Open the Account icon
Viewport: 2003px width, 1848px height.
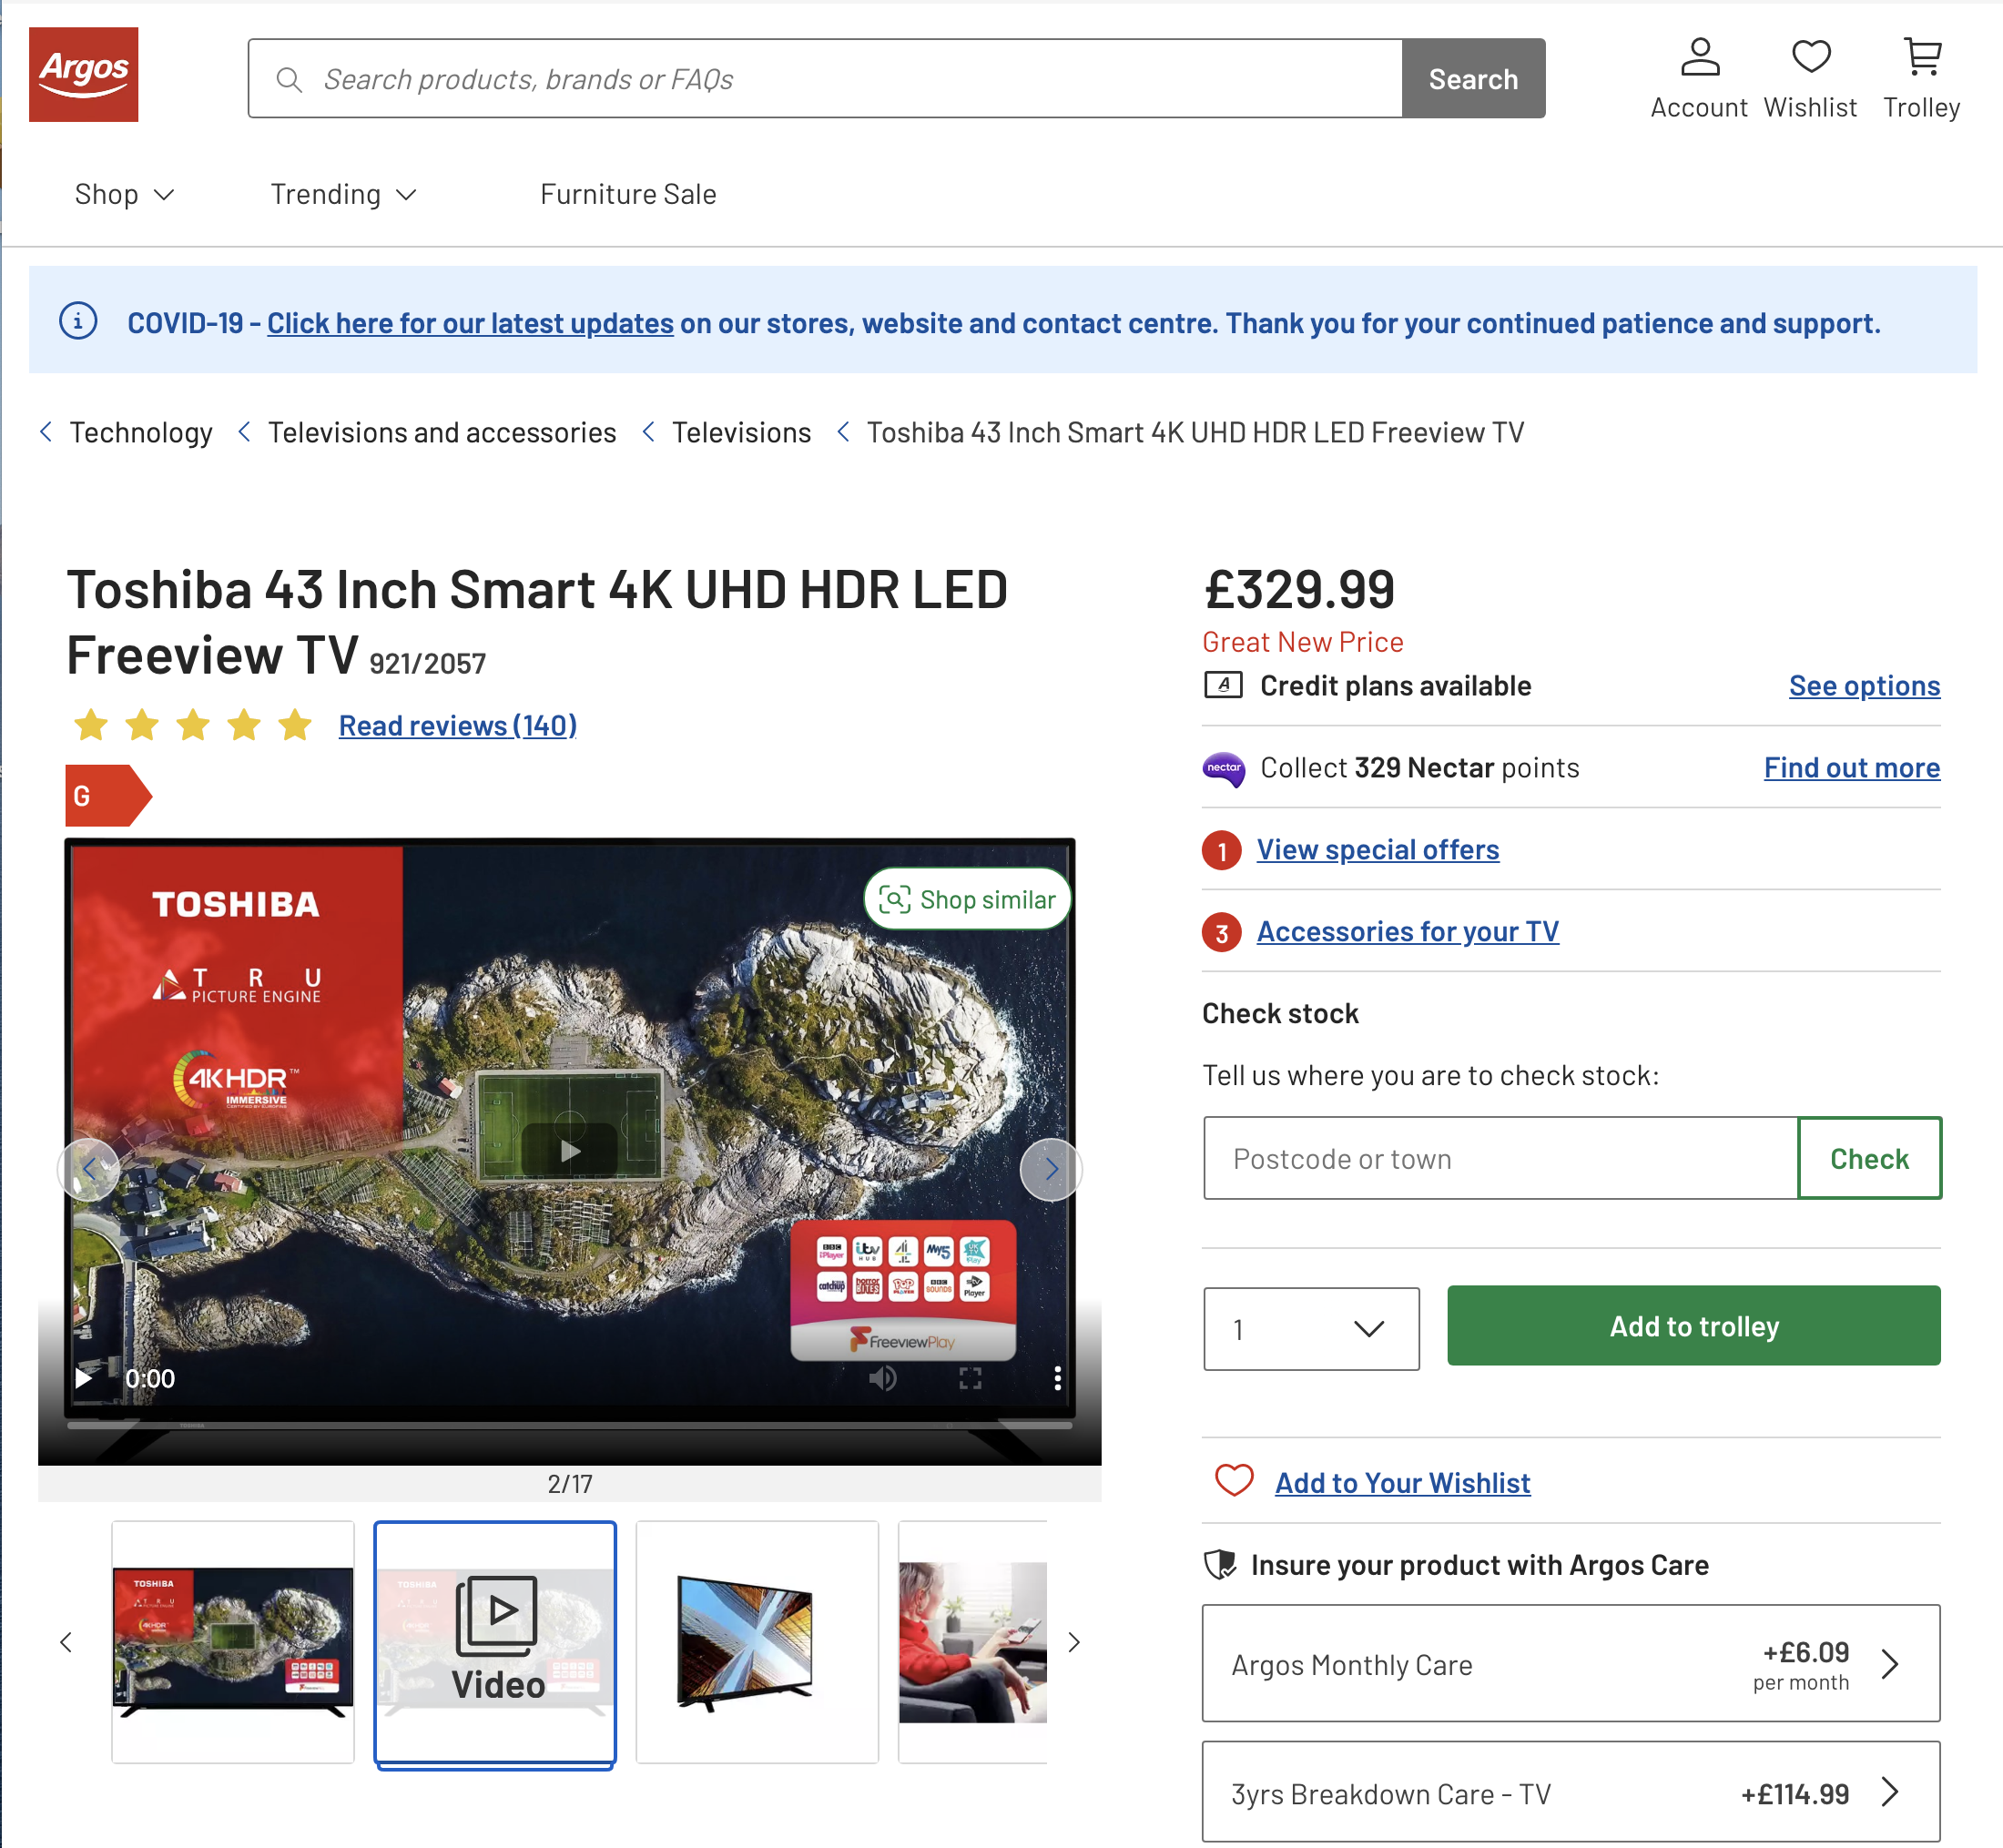[1698, 58]
